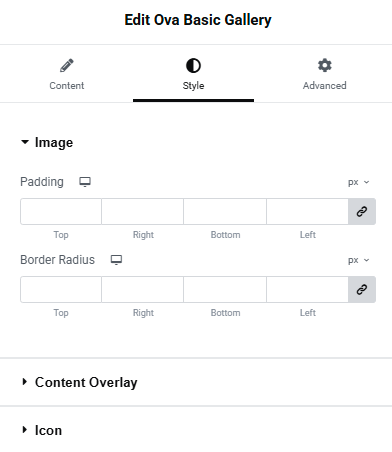
Task: Open responsive device icon next to Padding
Action: [85, 182]
